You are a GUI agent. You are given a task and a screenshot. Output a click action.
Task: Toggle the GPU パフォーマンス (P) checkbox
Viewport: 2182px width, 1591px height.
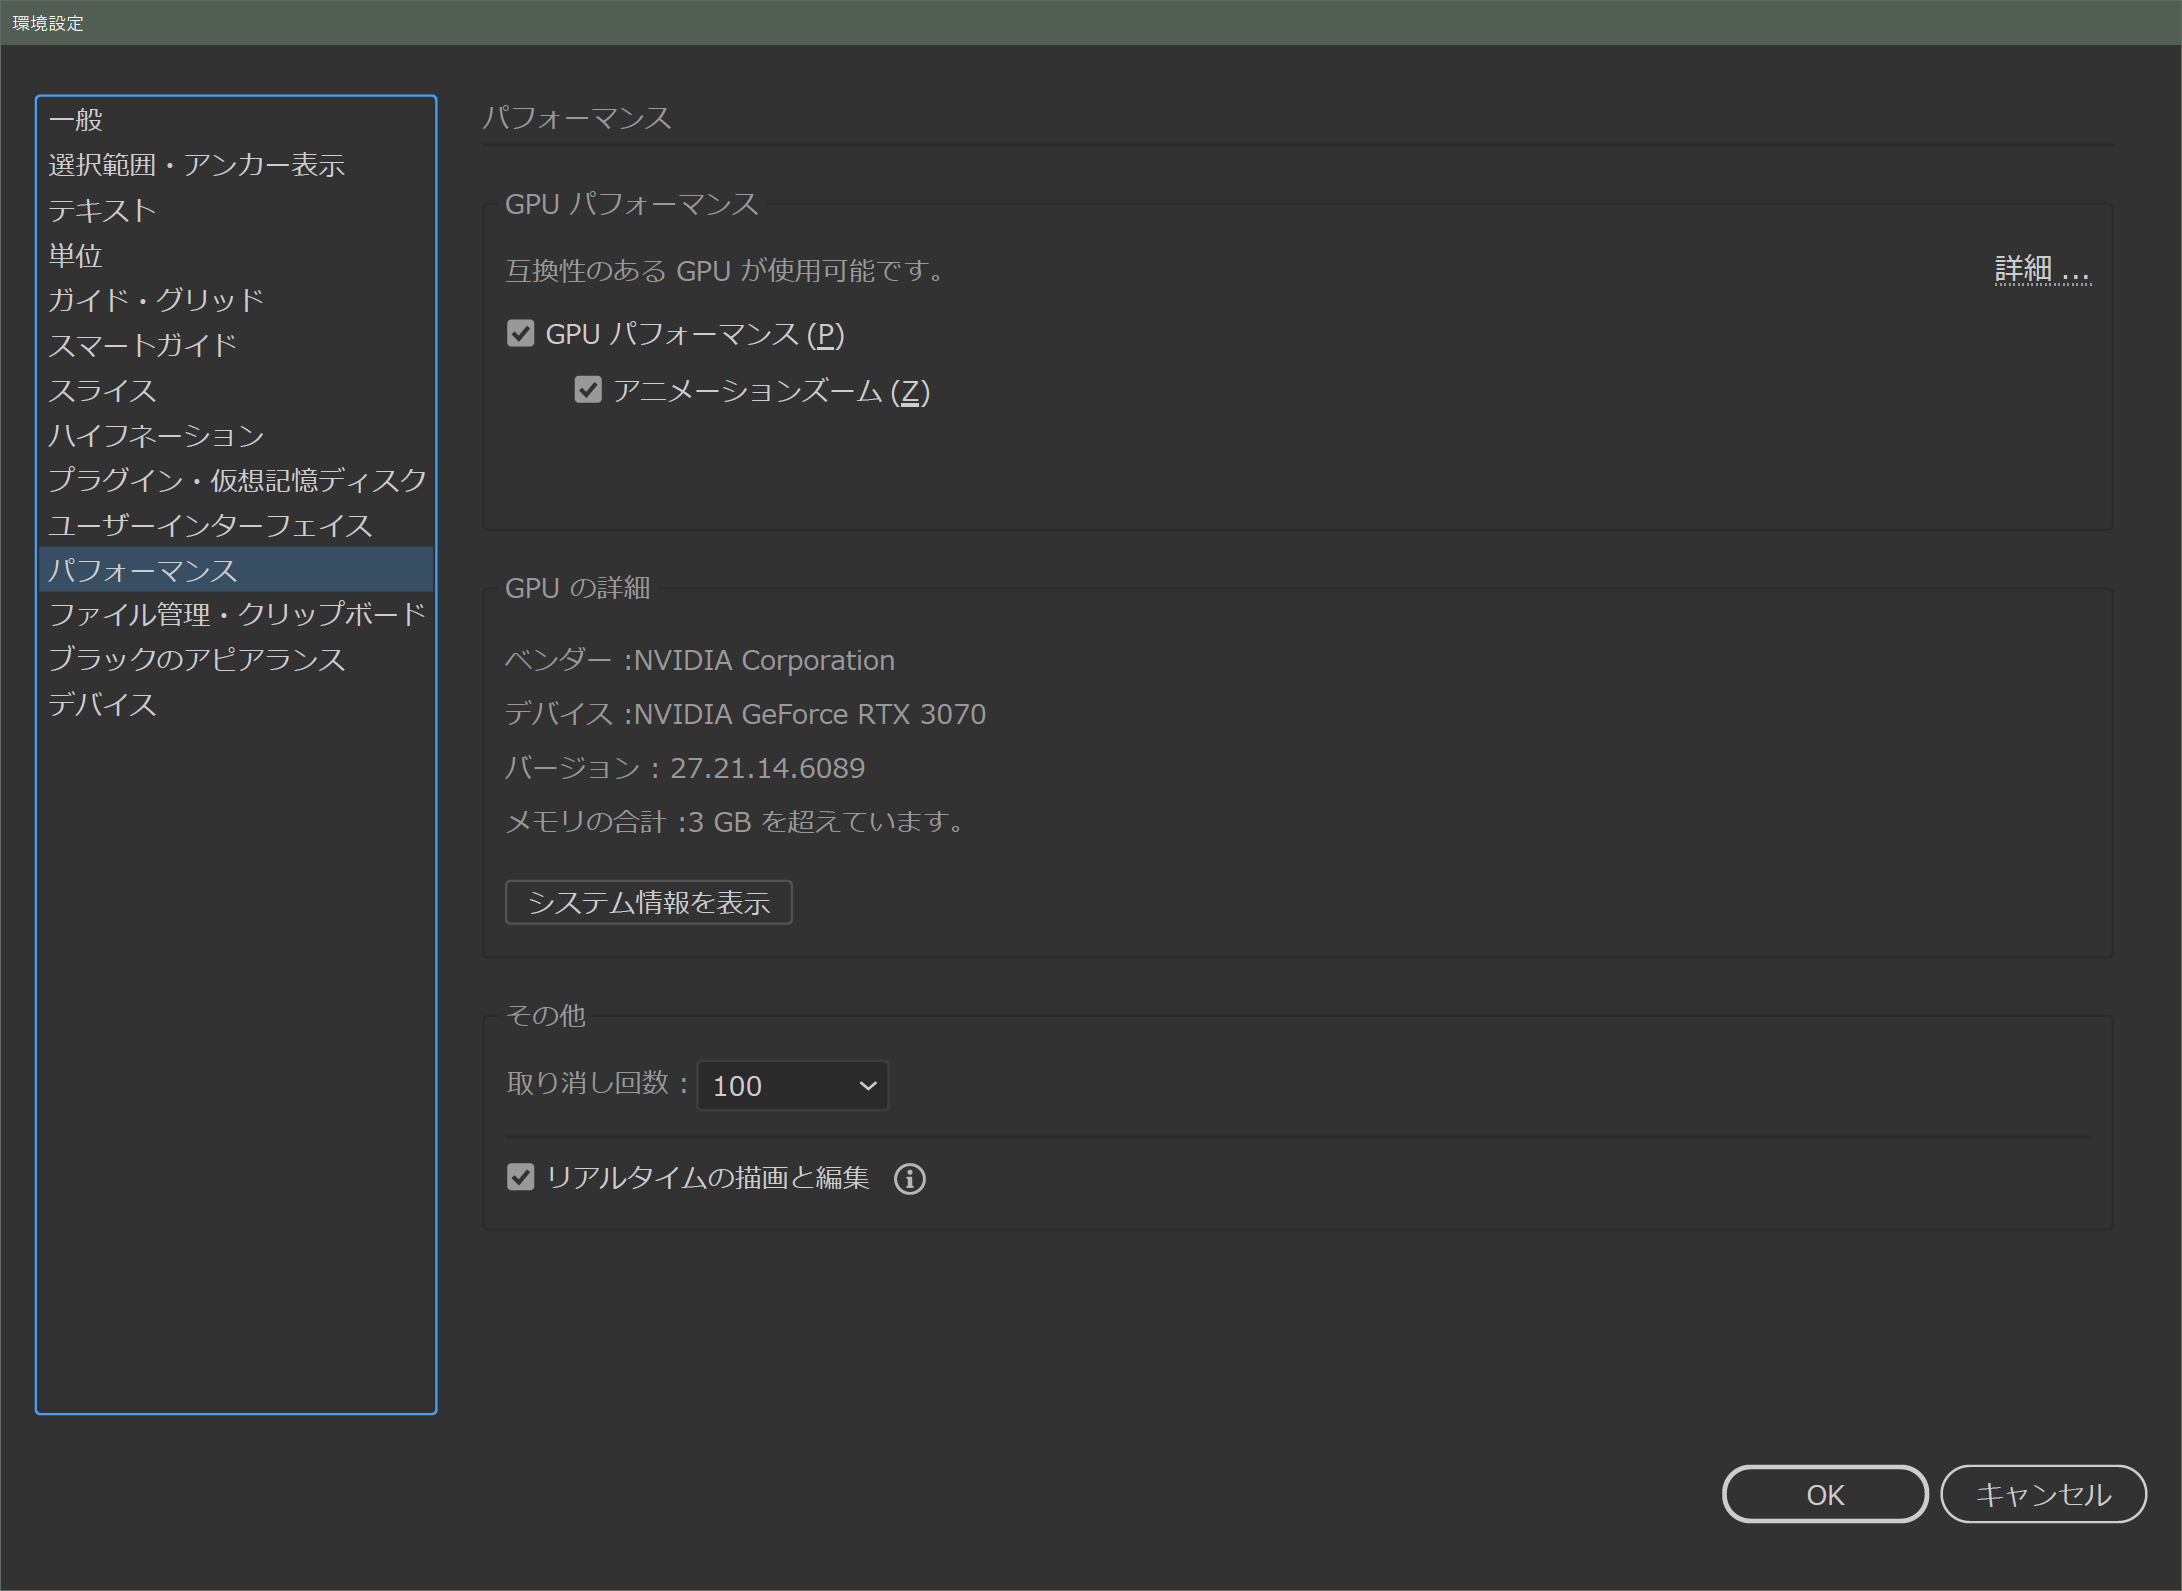pyautogui.click(x=521, y=333)
